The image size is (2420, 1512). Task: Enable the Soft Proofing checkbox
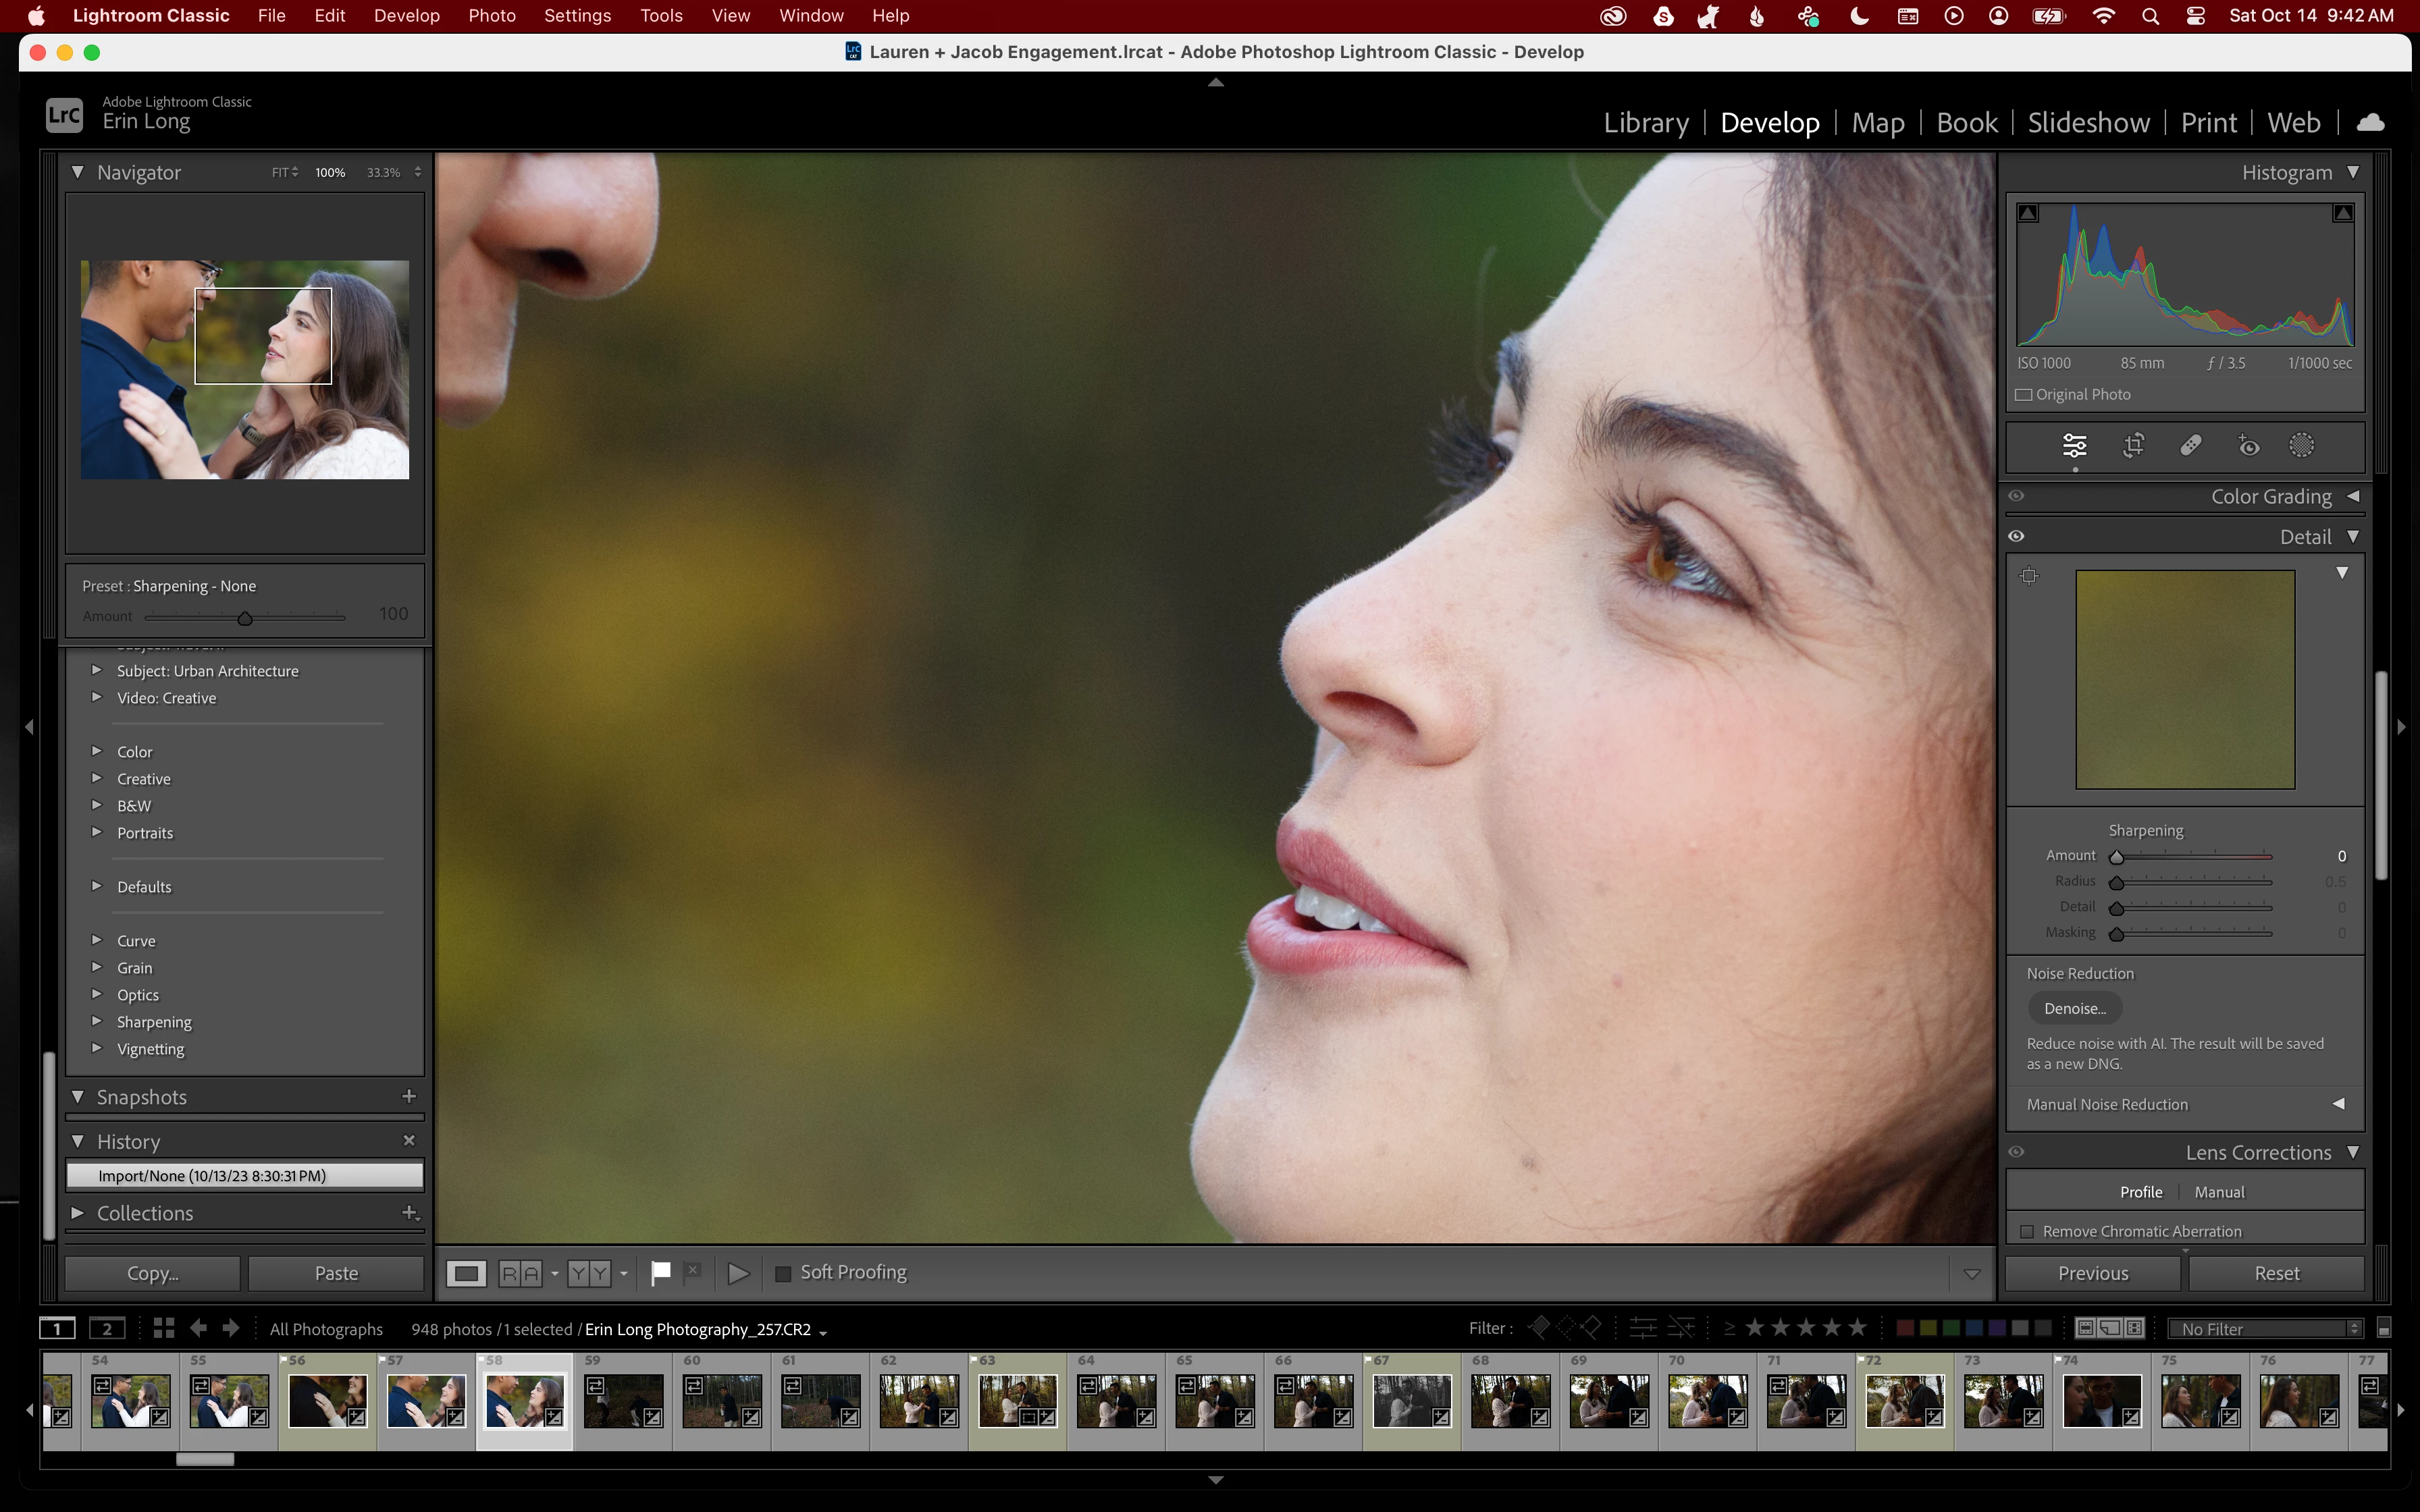(784, 1273)
